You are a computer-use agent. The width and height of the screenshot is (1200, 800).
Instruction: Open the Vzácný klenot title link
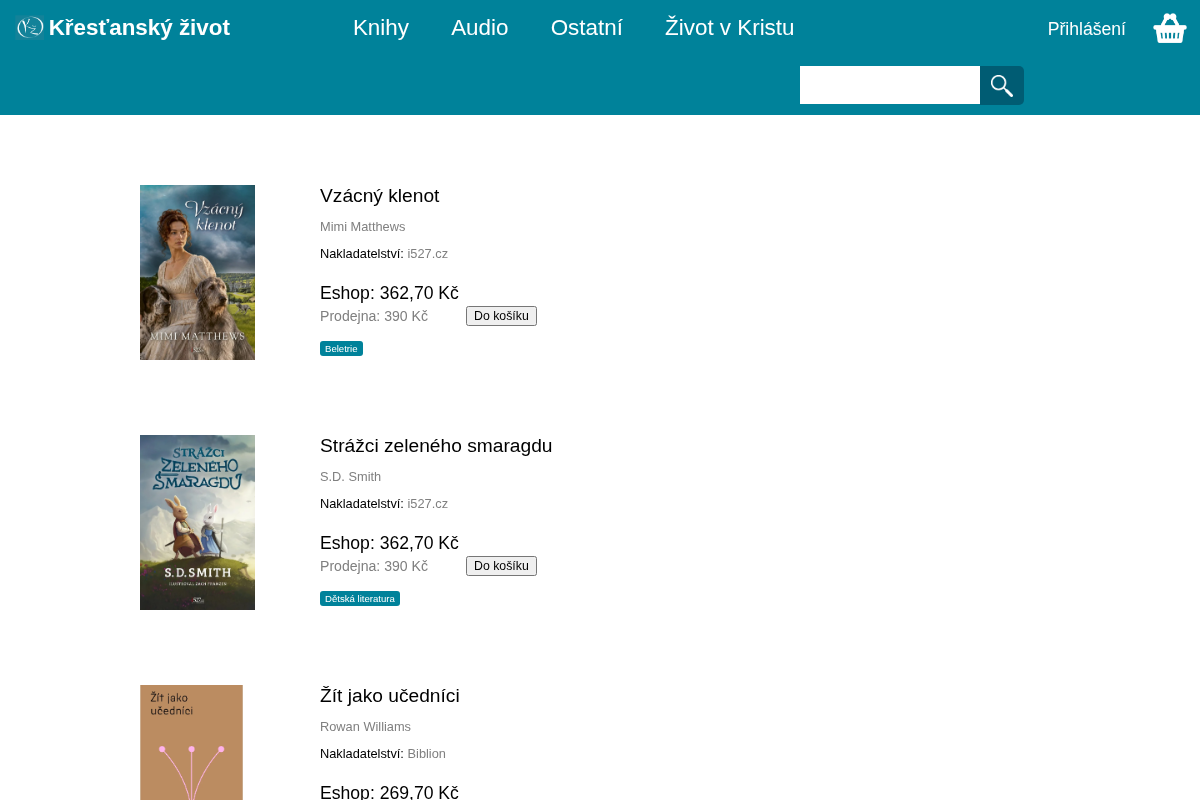(380, 196)
